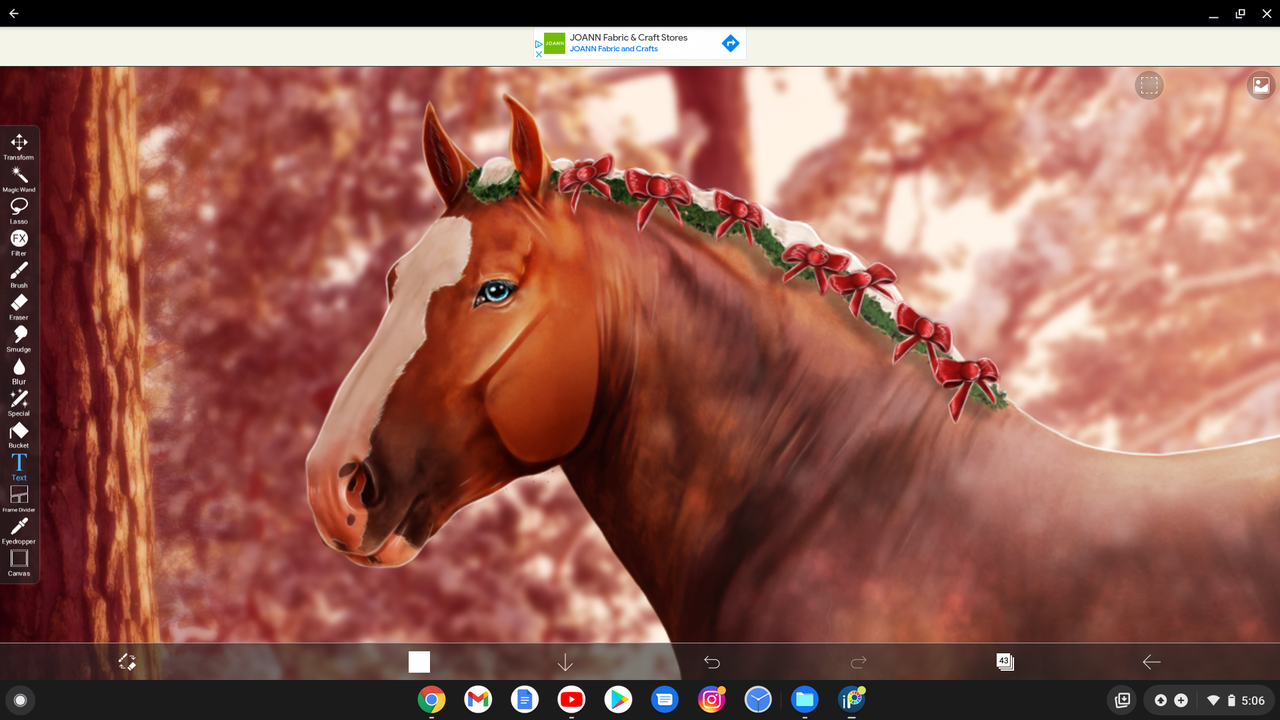
Task: Open the ChromeOS launcher button
Action: coord(19,700)
